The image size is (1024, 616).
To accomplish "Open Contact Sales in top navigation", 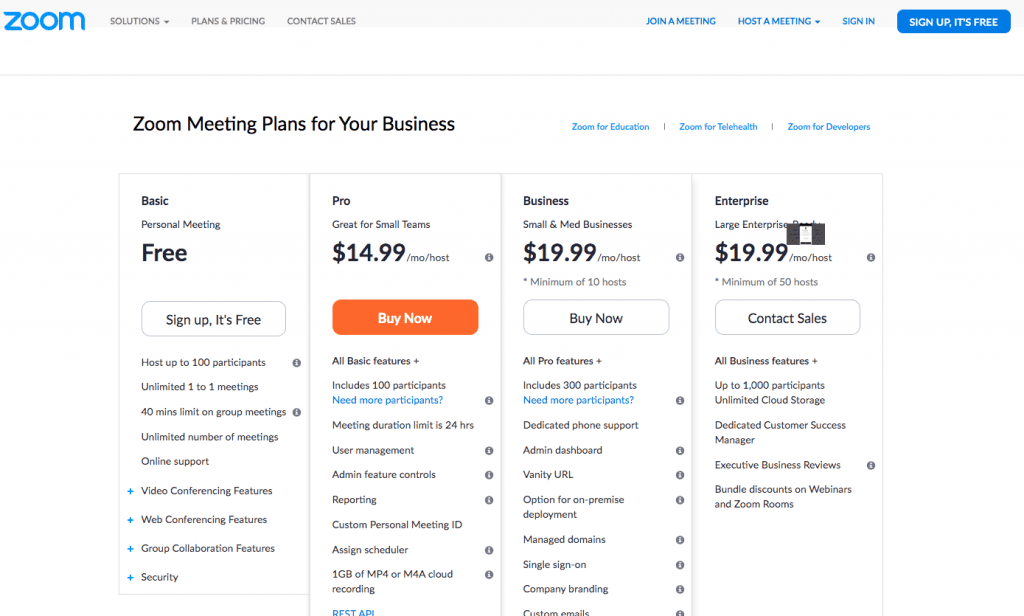I will point(321,21).
